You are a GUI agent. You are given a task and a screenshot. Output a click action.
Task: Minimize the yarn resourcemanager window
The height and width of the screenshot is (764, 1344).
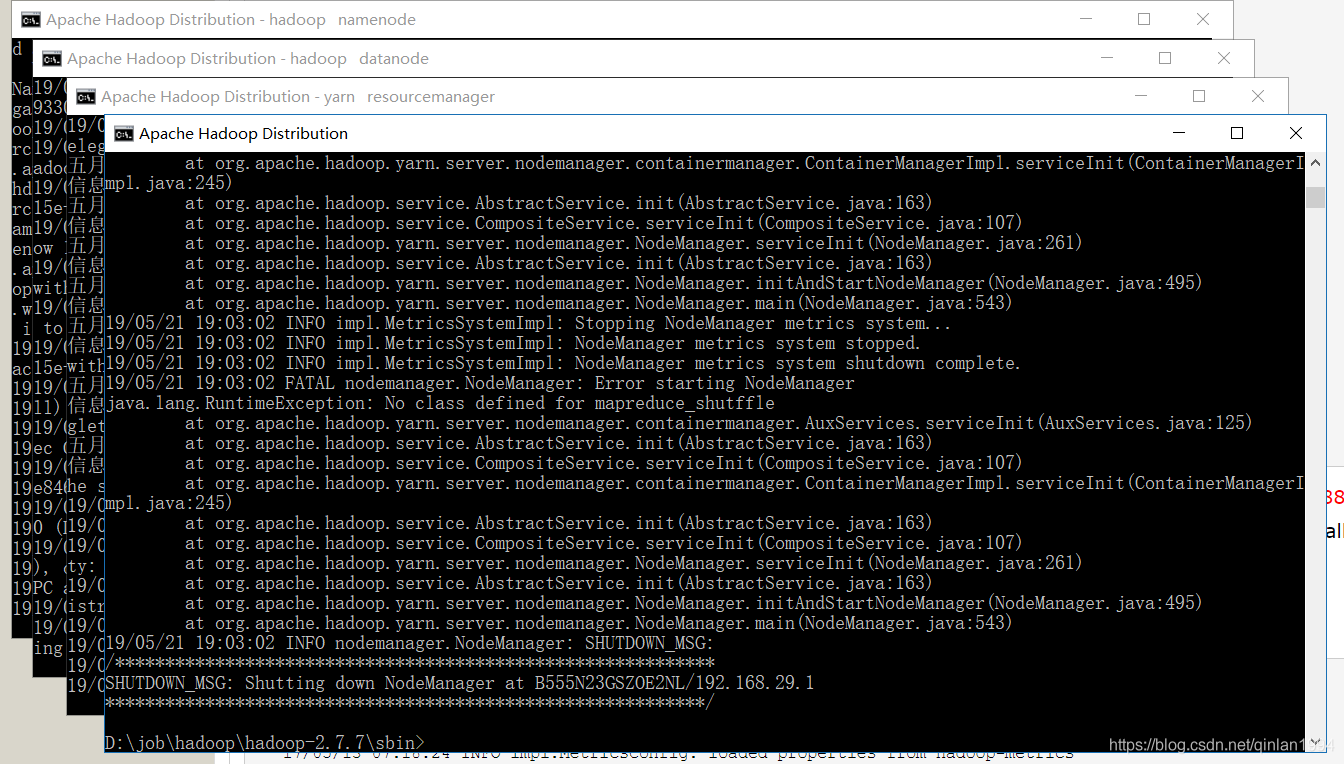(x=1140, y=97)
